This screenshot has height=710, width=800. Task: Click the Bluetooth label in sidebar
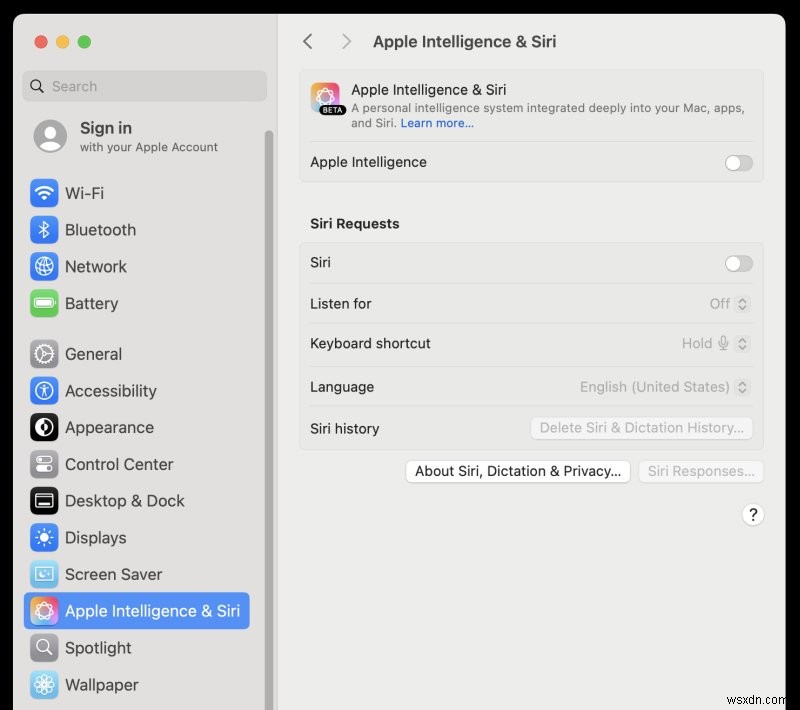[101, 230]
